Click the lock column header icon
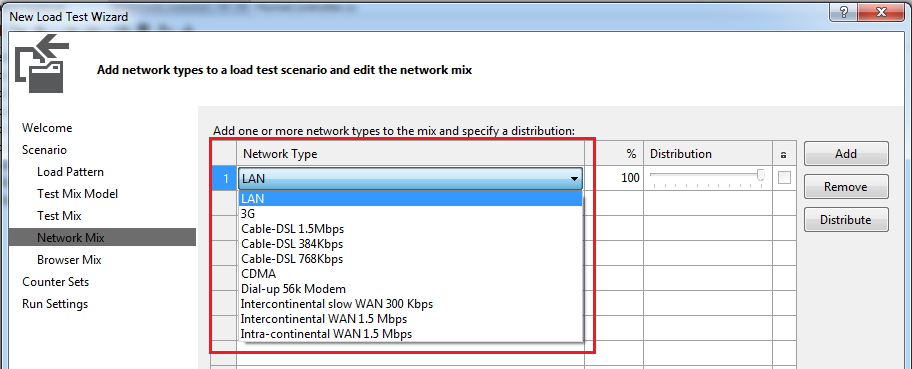 coord(783,154)
